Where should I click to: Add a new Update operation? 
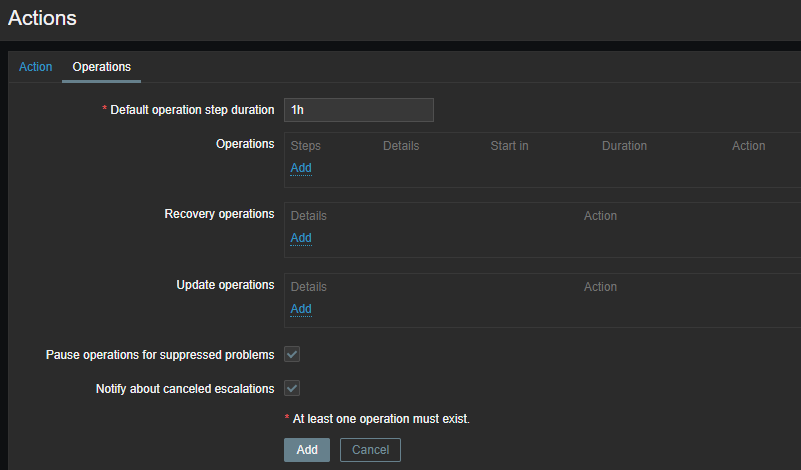pyautogui.click(x=301, y=309)
